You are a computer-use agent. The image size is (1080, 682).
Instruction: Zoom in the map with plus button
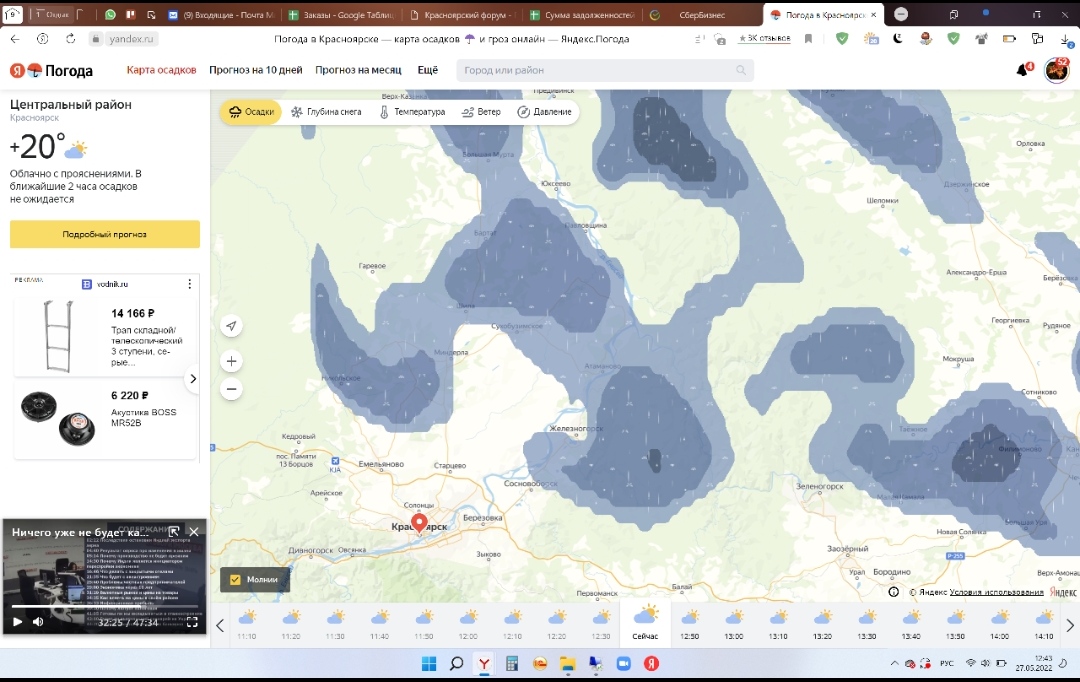pos(231,361)
